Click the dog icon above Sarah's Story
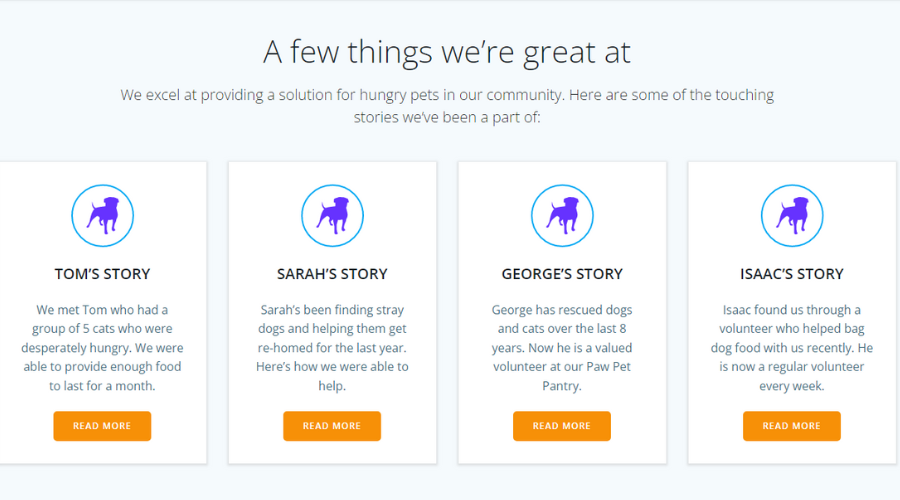Image resolution: width=900 pixels, height=500 pixels. 332,216
